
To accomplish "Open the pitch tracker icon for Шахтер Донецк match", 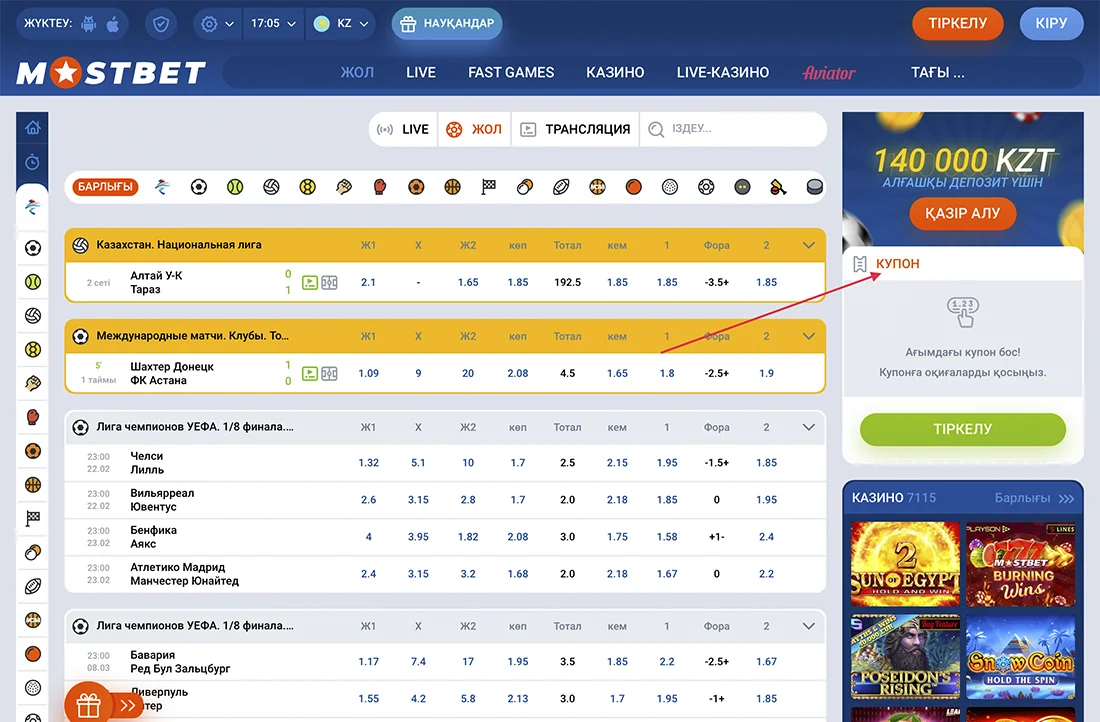I will coord(329,374).
